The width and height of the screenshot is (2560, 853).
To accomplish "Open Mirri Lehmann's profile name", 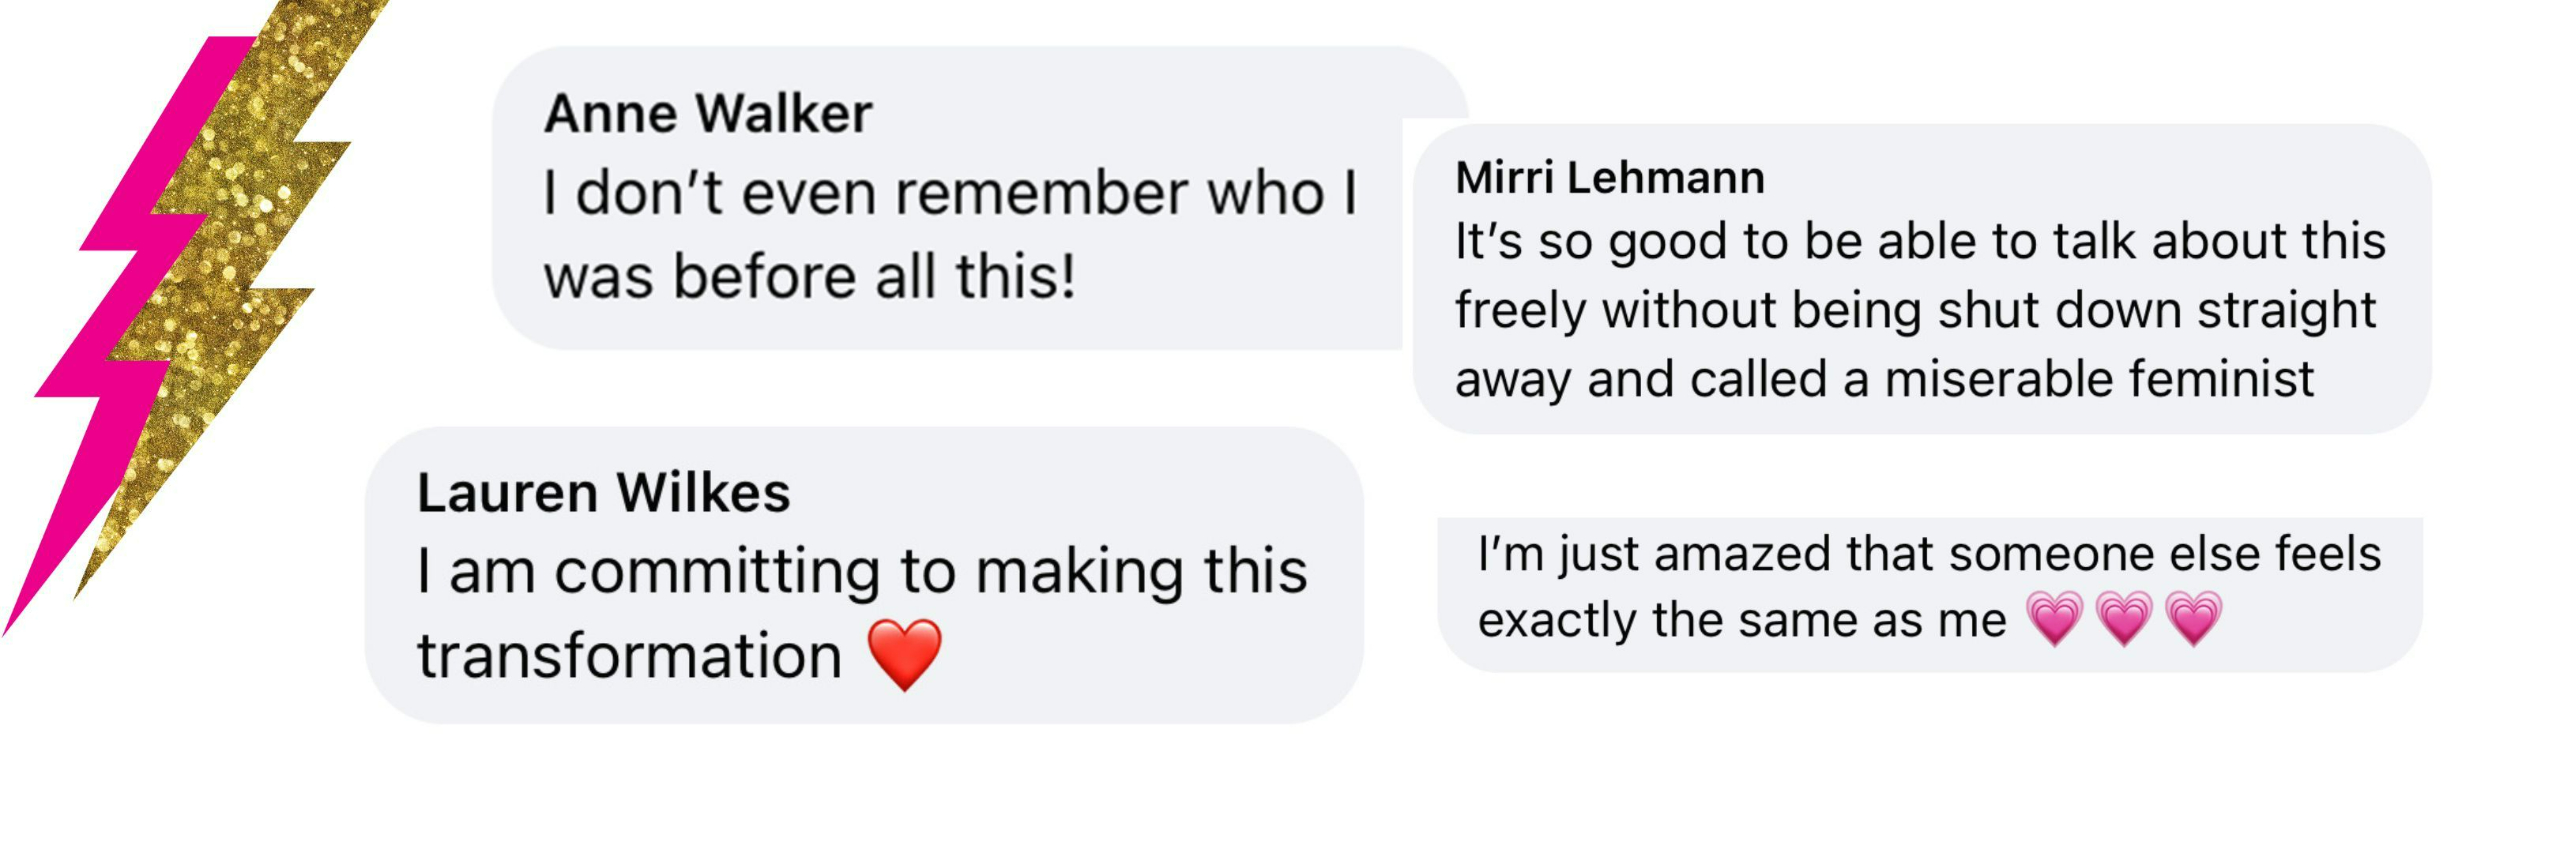I will pyautogui.click(x=1609, y=178).
